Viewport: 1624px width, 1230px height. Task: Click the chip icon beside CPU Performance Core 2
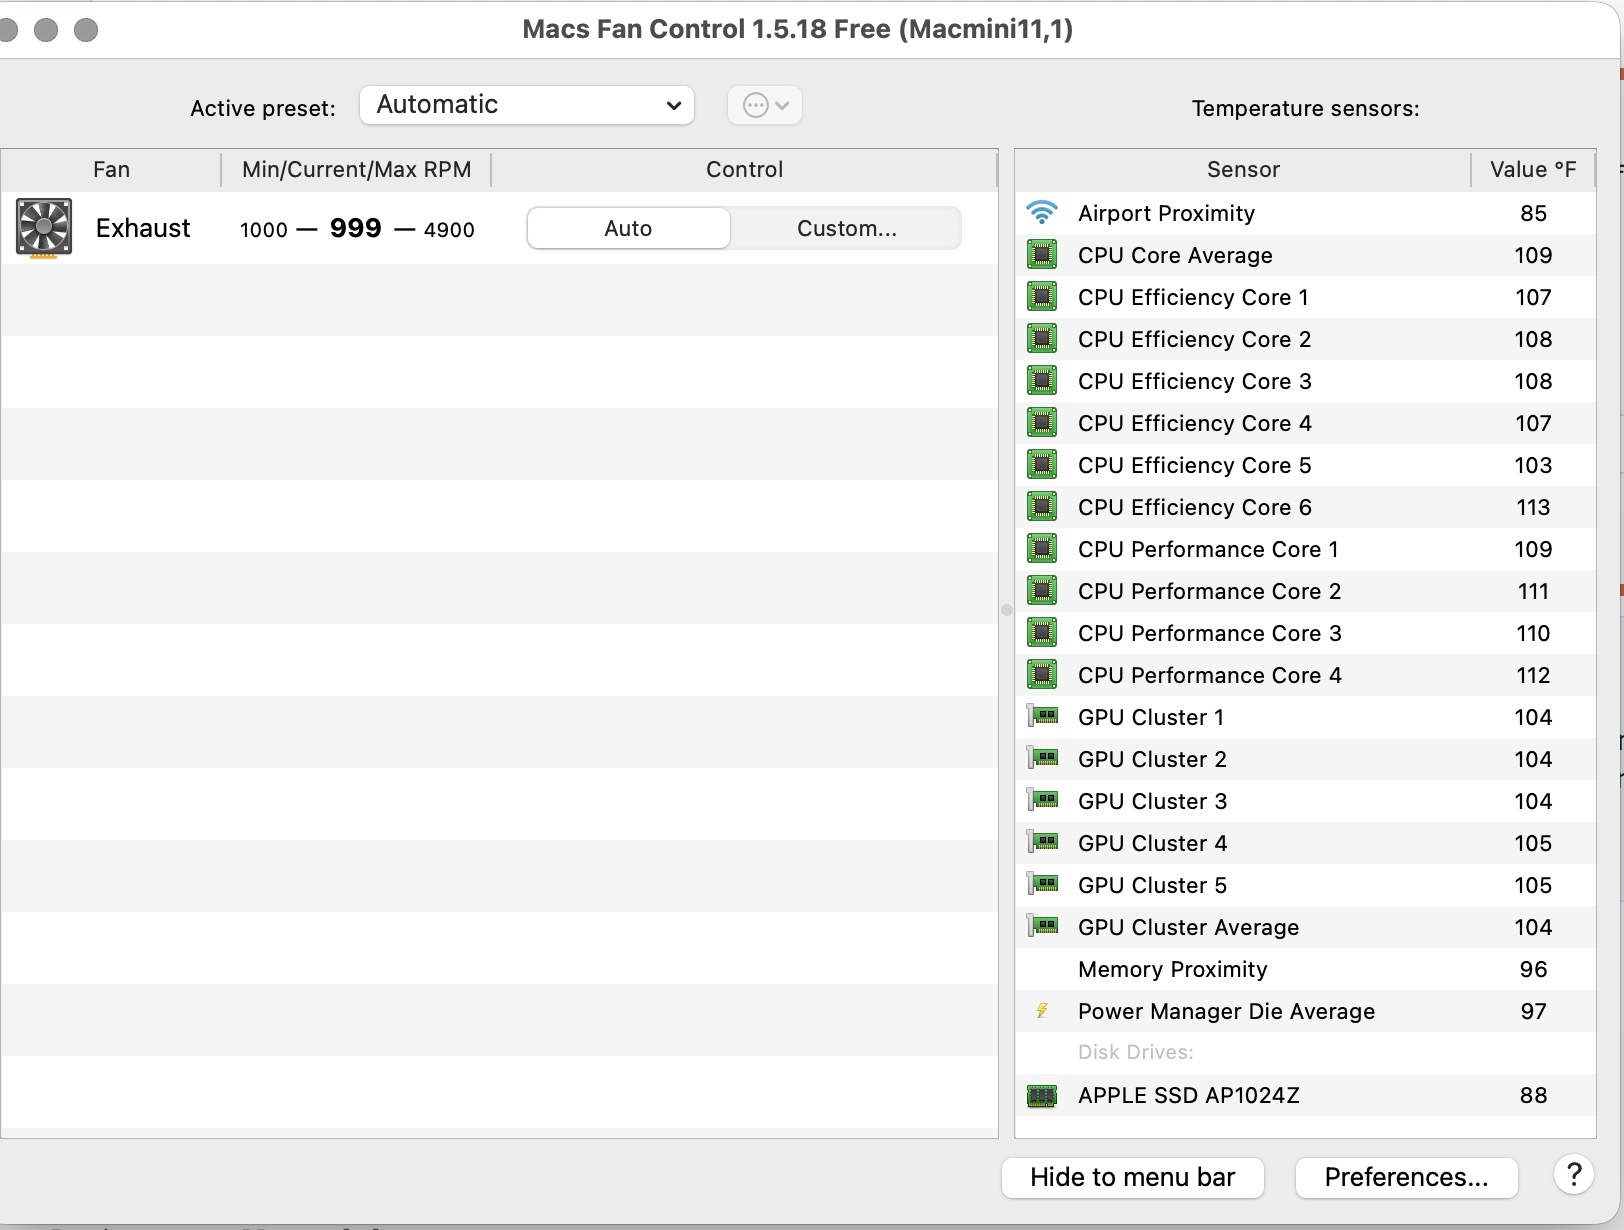coord(1043,591)
